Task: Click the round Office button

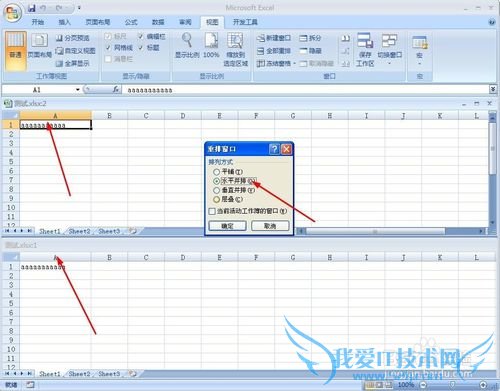Action: click(x=12, y=13)
